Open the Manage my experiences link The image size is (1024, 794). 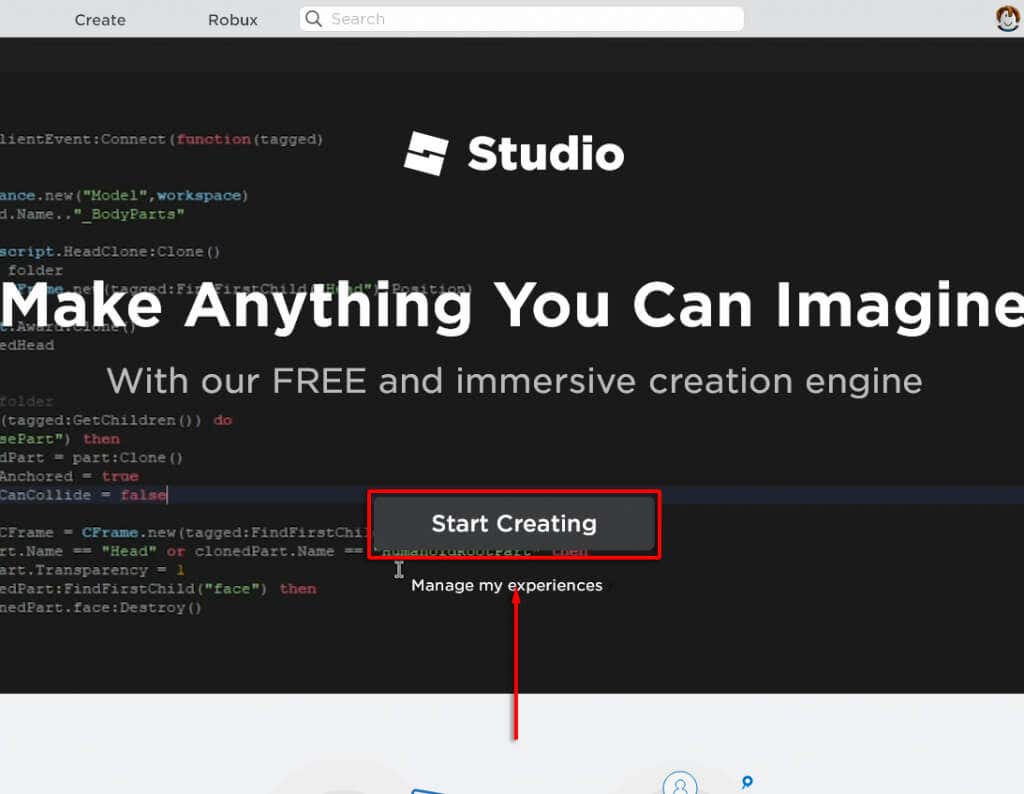point(506,585)
